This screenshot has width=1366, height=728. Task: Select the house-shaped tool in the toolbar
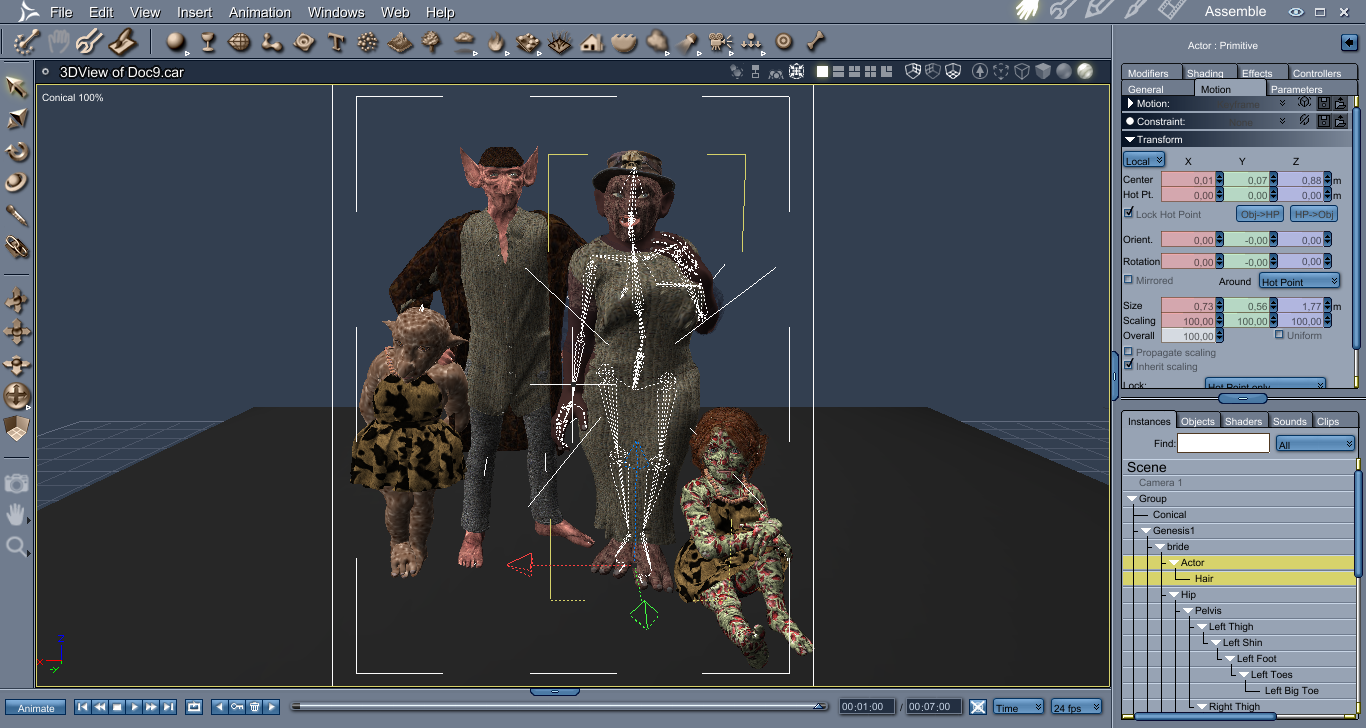(592, 42)
